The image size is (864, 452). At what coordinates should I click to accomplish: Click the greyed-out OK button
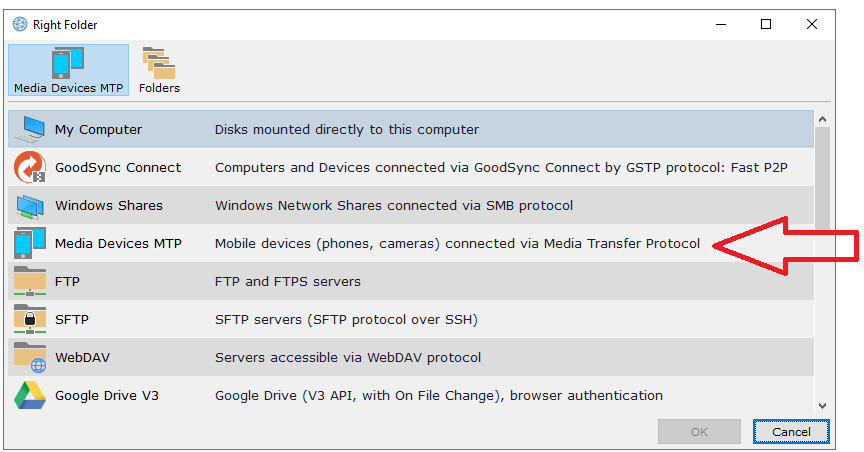(699, 432)
